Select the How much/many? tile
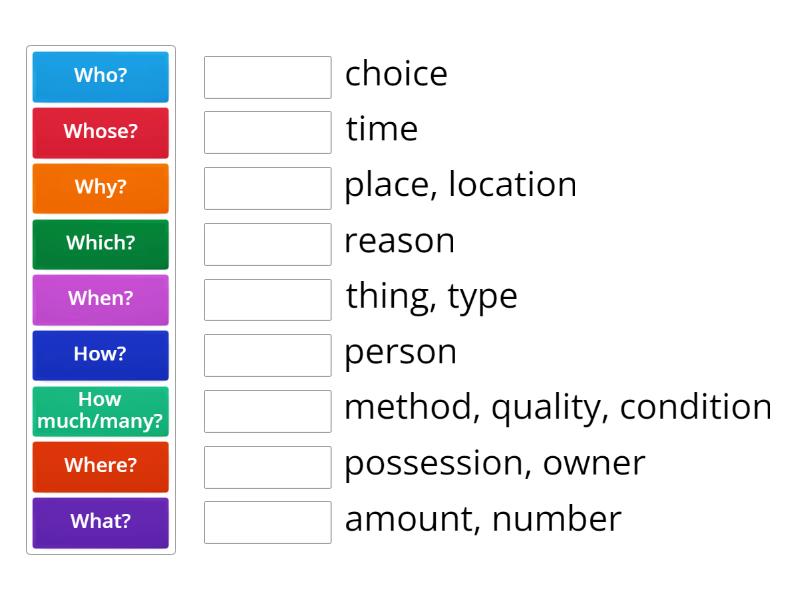This screenshot has width=800, height=600. [x=101, y=411]
